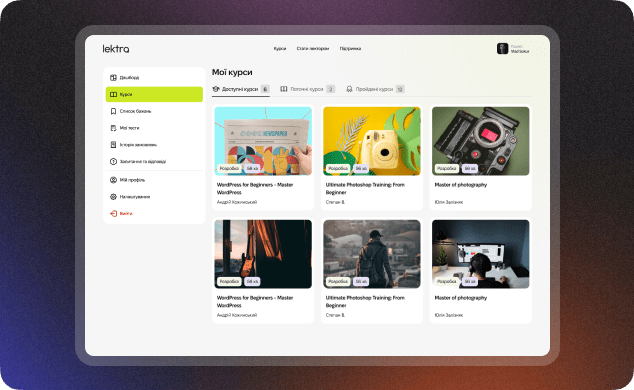Open the yellow instant camera course thumbnail
This screenshot has width=634, height=390.
point(372,141)
